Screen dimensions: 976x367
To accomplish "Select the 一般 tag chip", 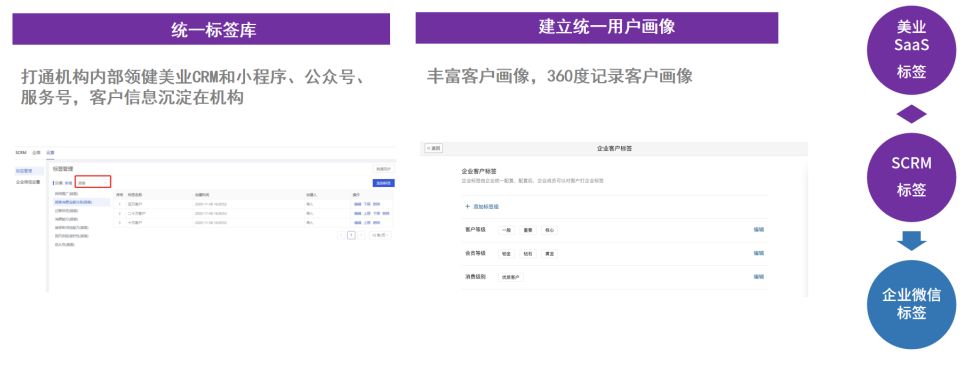I will click(x=507, y=230).
